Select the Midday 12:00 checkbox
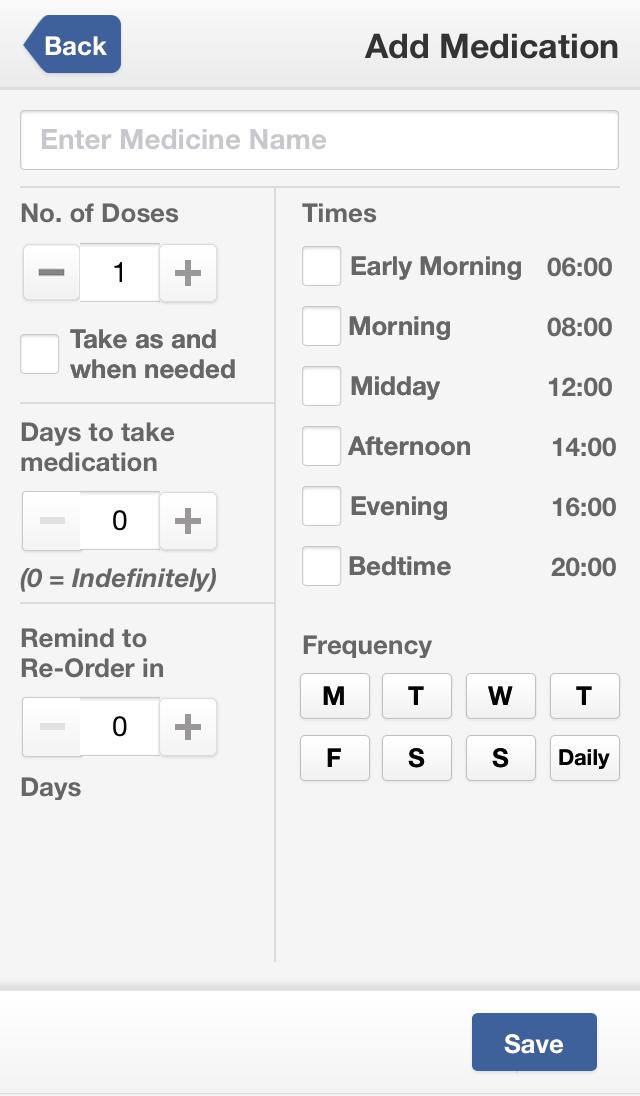The image size is (640, 1096). point(322,387)
